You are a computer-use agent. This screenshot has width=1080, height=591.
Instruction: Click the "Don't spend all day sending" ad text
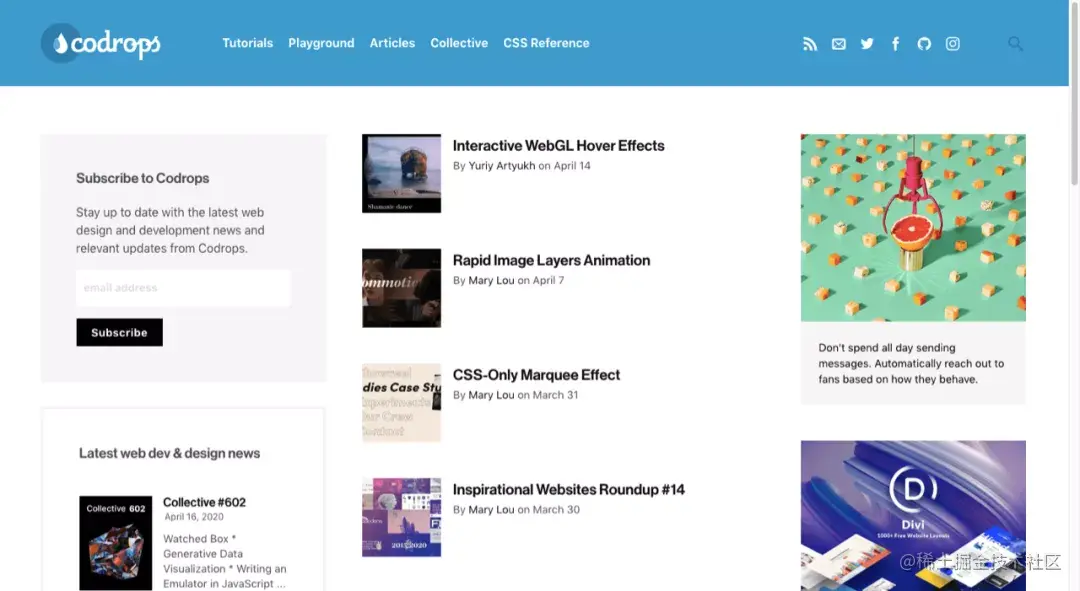point(911,364)
